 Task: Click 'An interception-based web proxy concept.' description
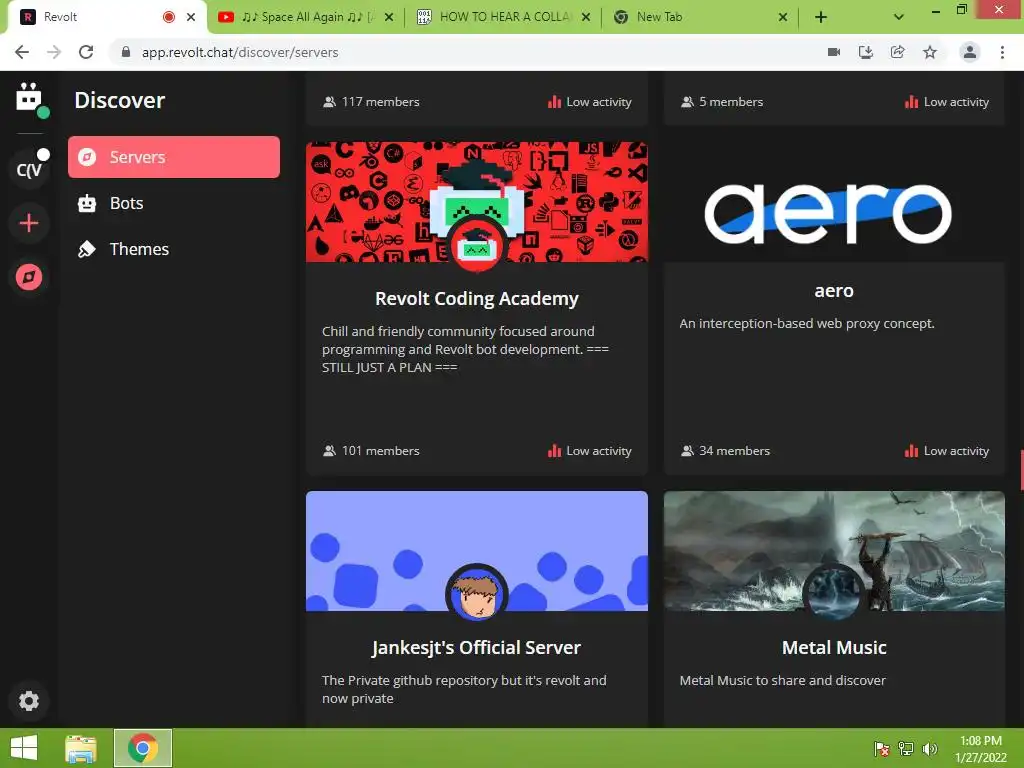pyautogui.click(x=807, y=323)
